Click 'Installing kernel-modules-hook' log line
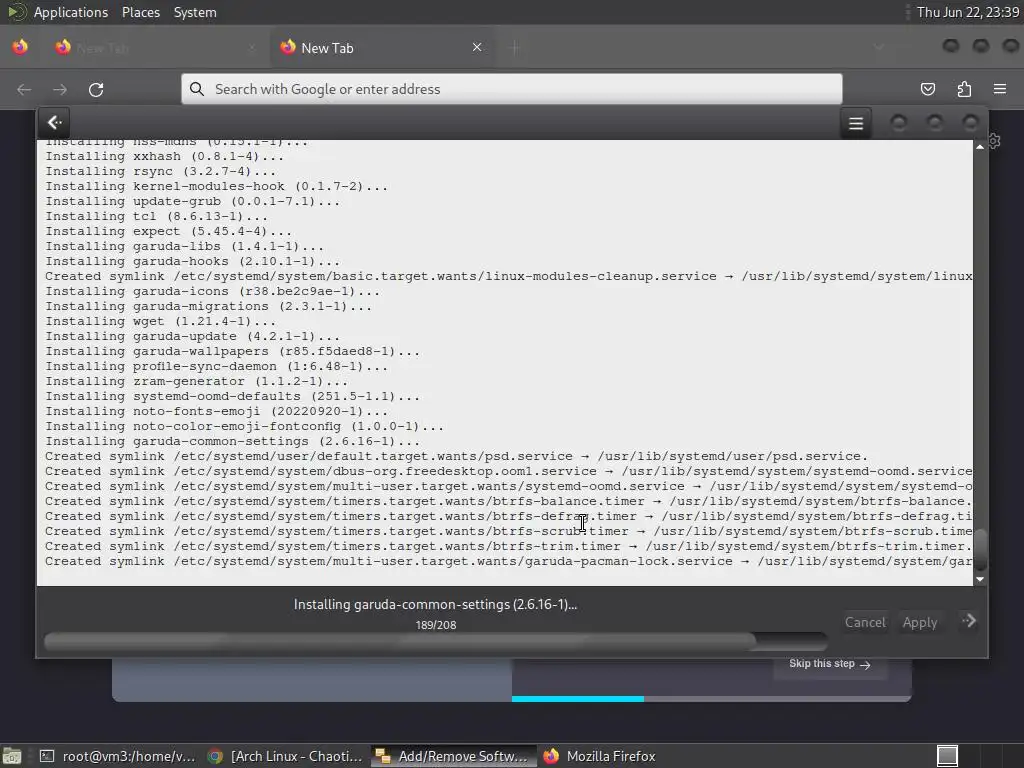This screenshot has width=1024, height=768. point(216,186)
